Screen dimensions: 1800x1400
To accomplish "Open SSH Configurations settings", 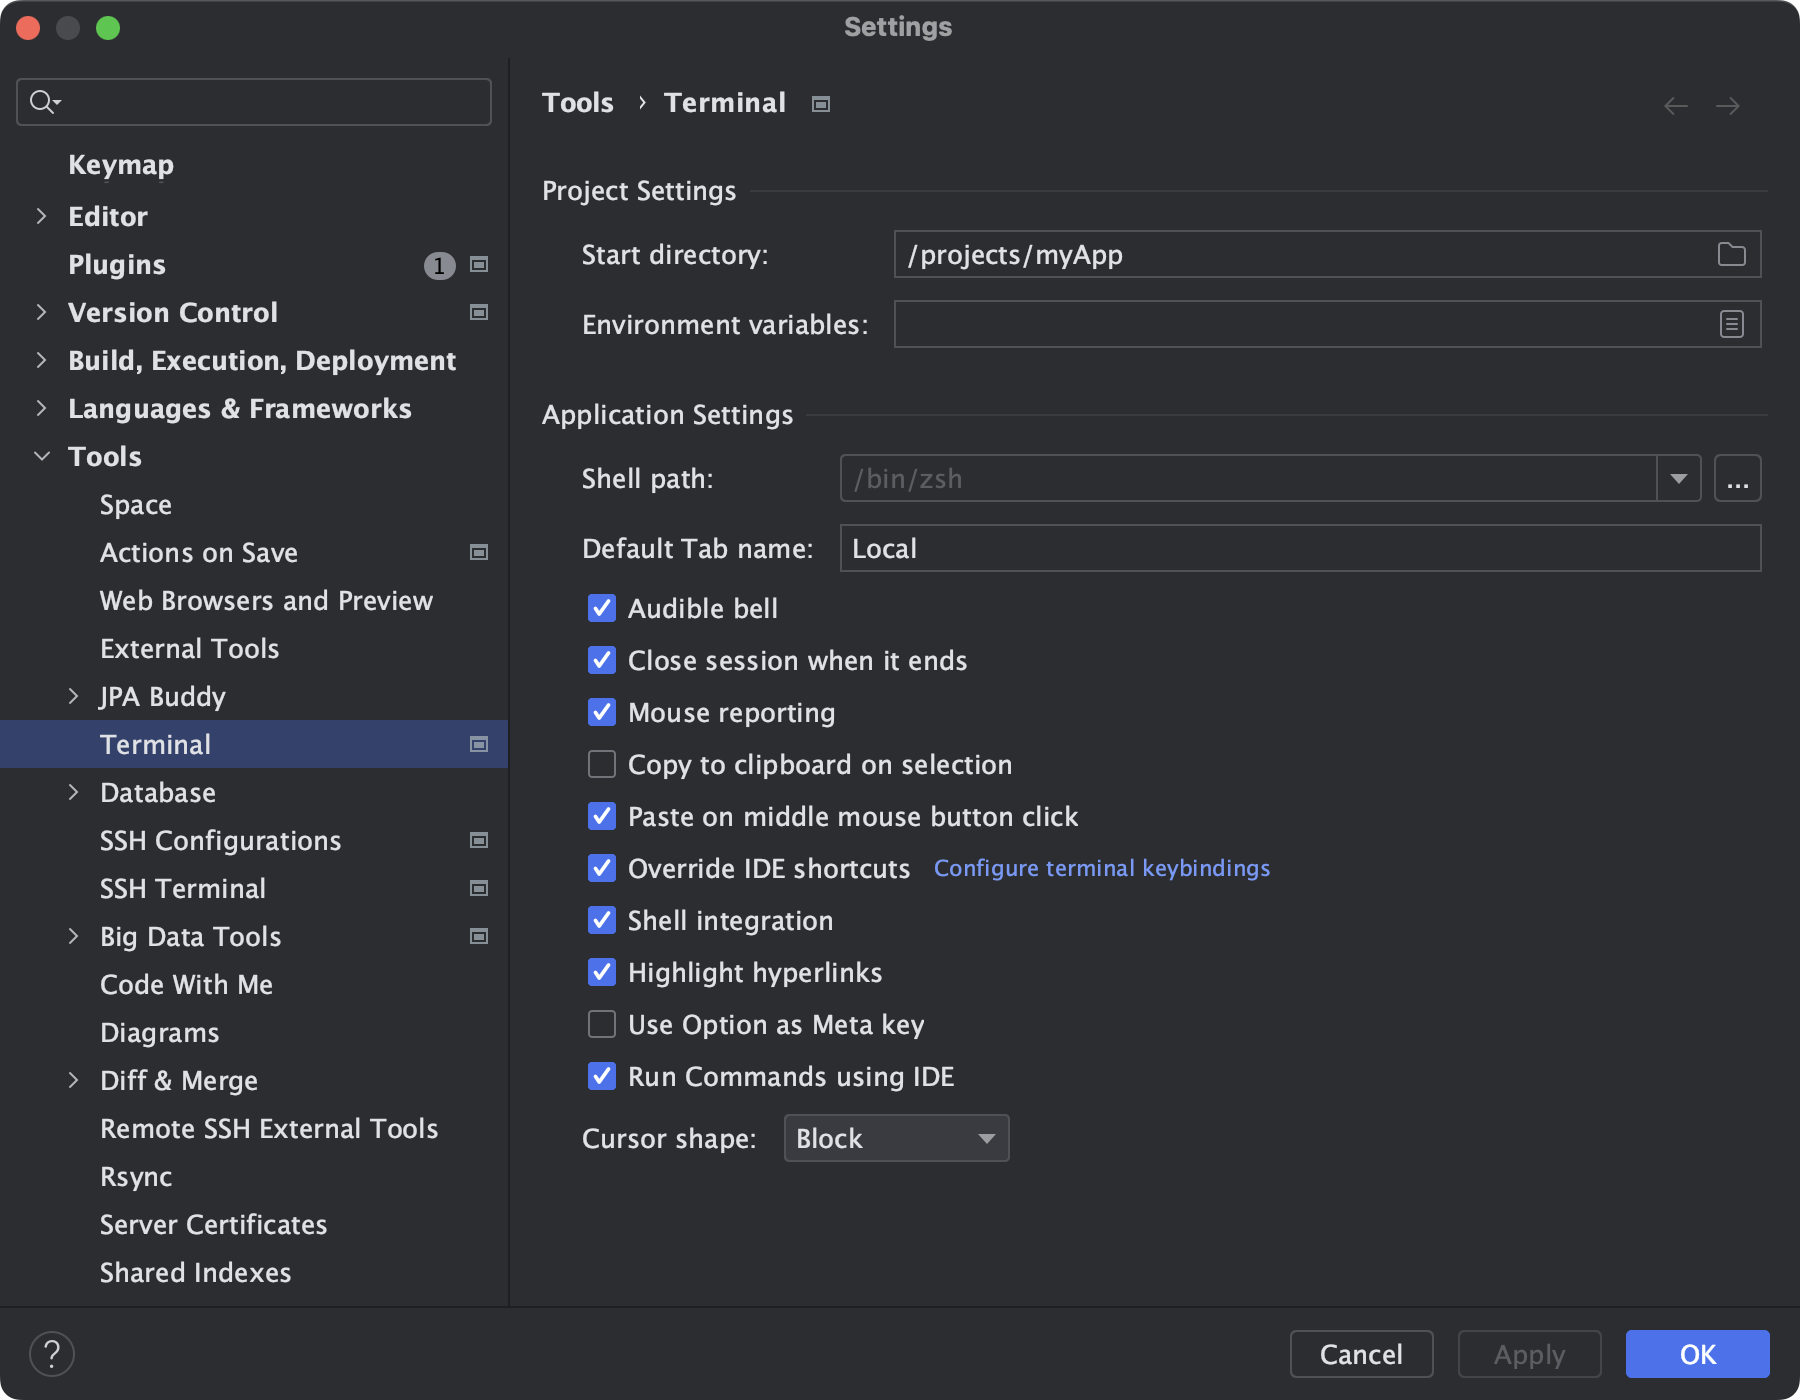I will coord(221,840).
